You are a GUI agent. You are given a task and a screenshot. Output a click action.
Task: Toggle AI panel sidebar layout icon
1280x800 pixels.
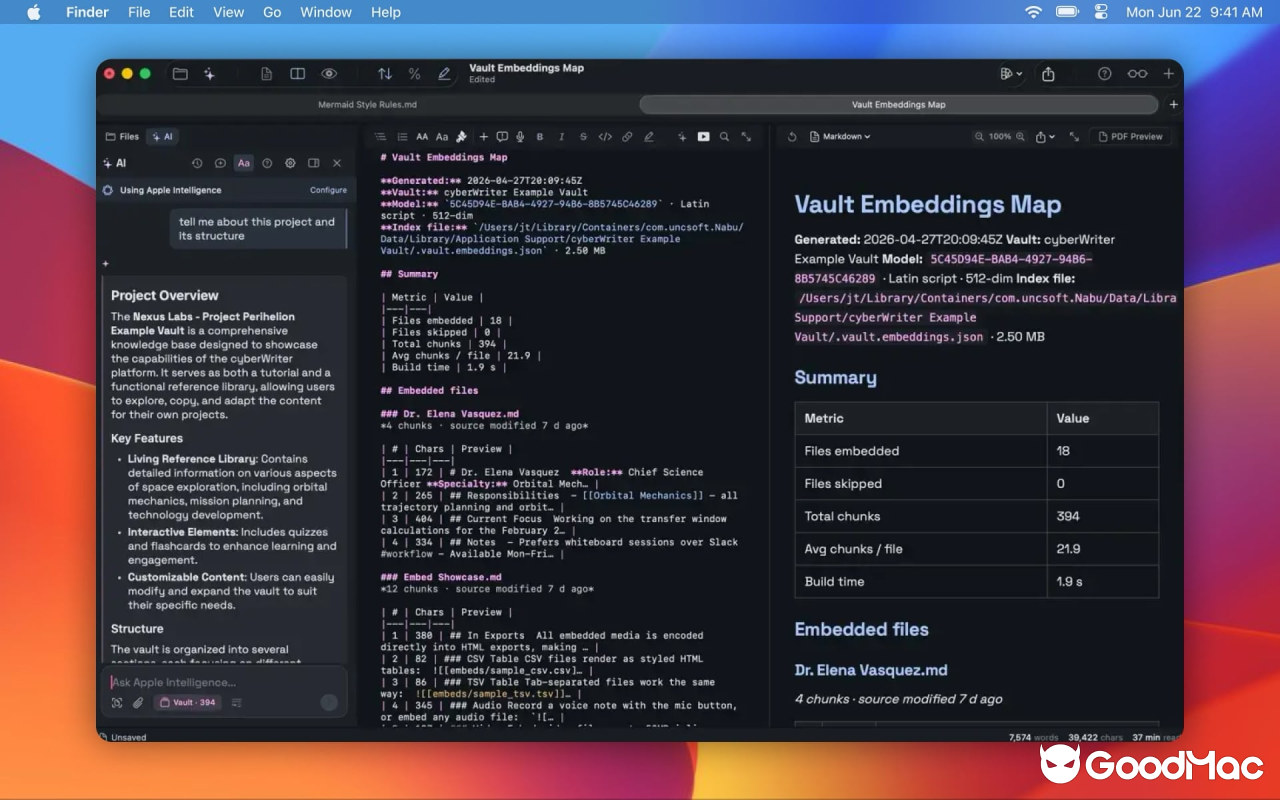pos(313,163)
